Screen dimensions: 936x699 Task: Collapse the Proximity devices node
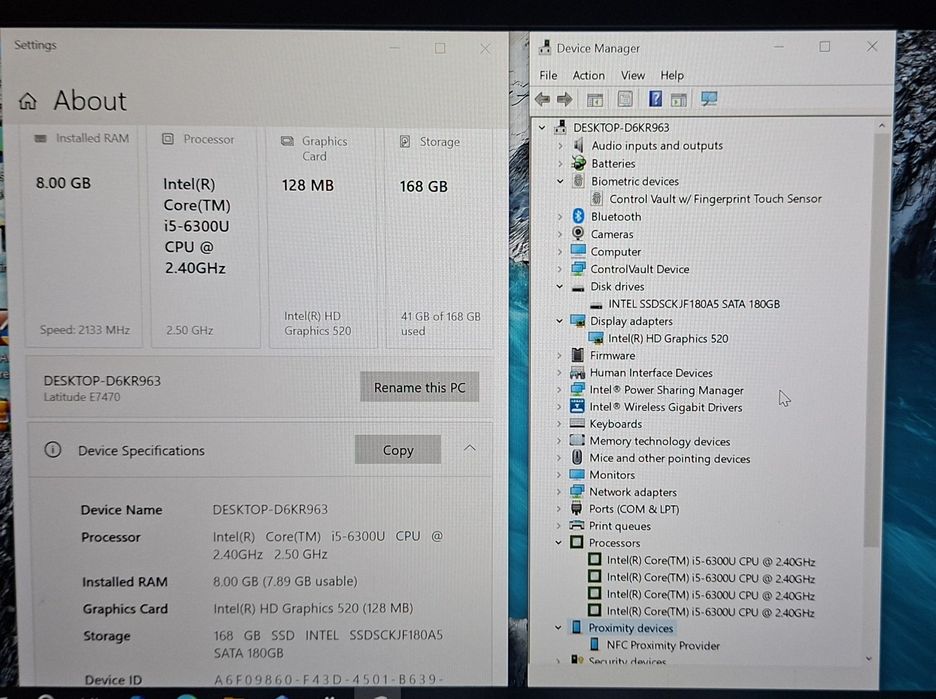(558, 627)
